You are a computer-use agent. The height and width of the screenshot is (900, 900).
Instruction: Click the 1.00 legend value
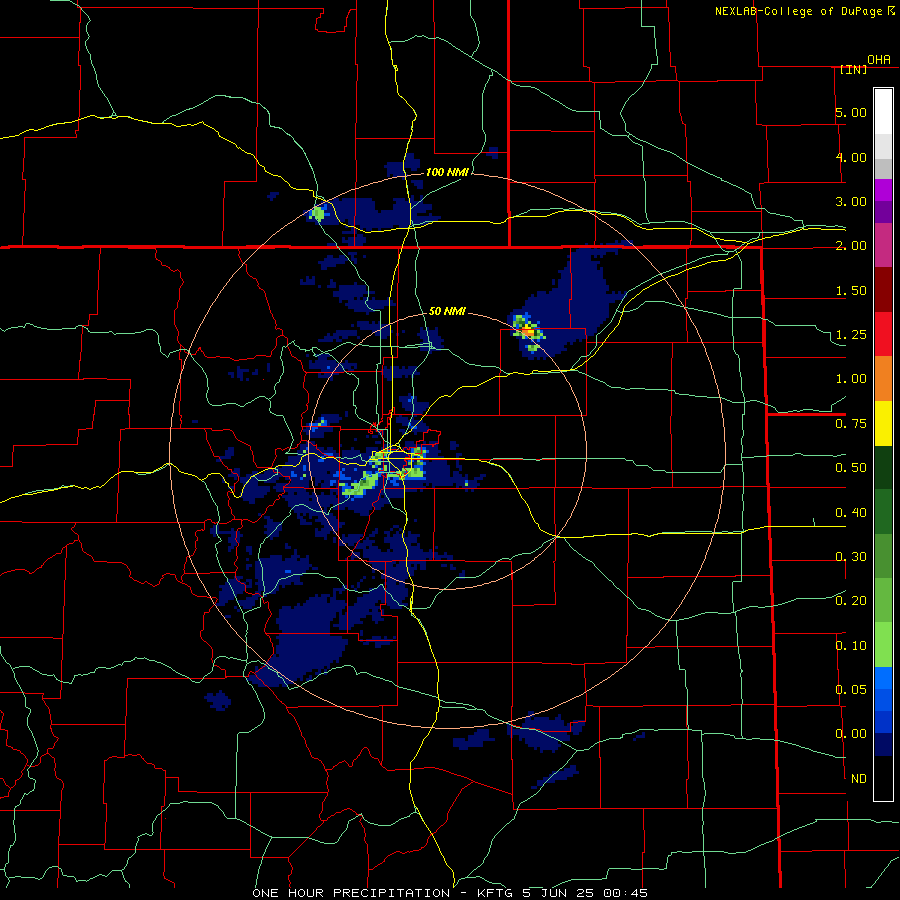(851, 379)
